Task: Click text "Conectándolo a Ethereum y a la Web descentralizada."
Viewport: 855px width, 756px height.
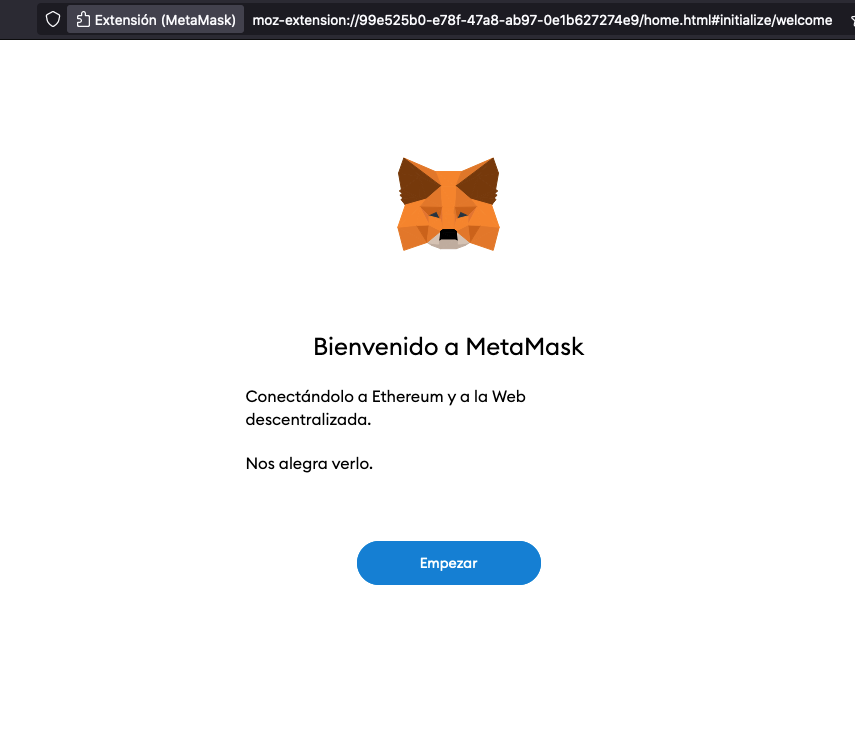Action: pyautogui.click(x=386, y=407)
